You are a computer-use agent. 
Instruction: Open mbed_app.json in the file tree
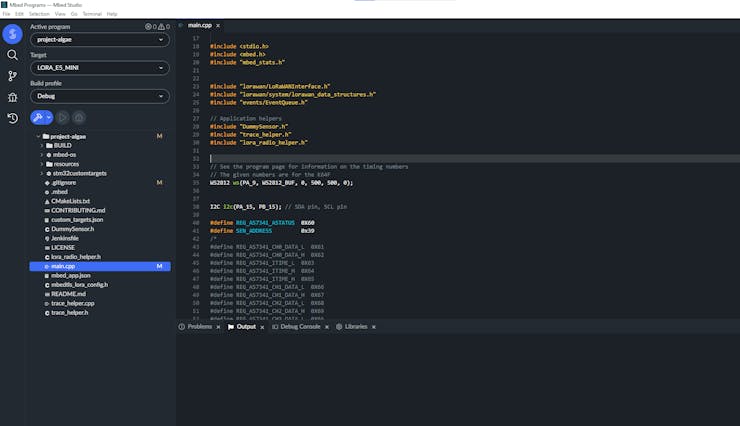70,275
